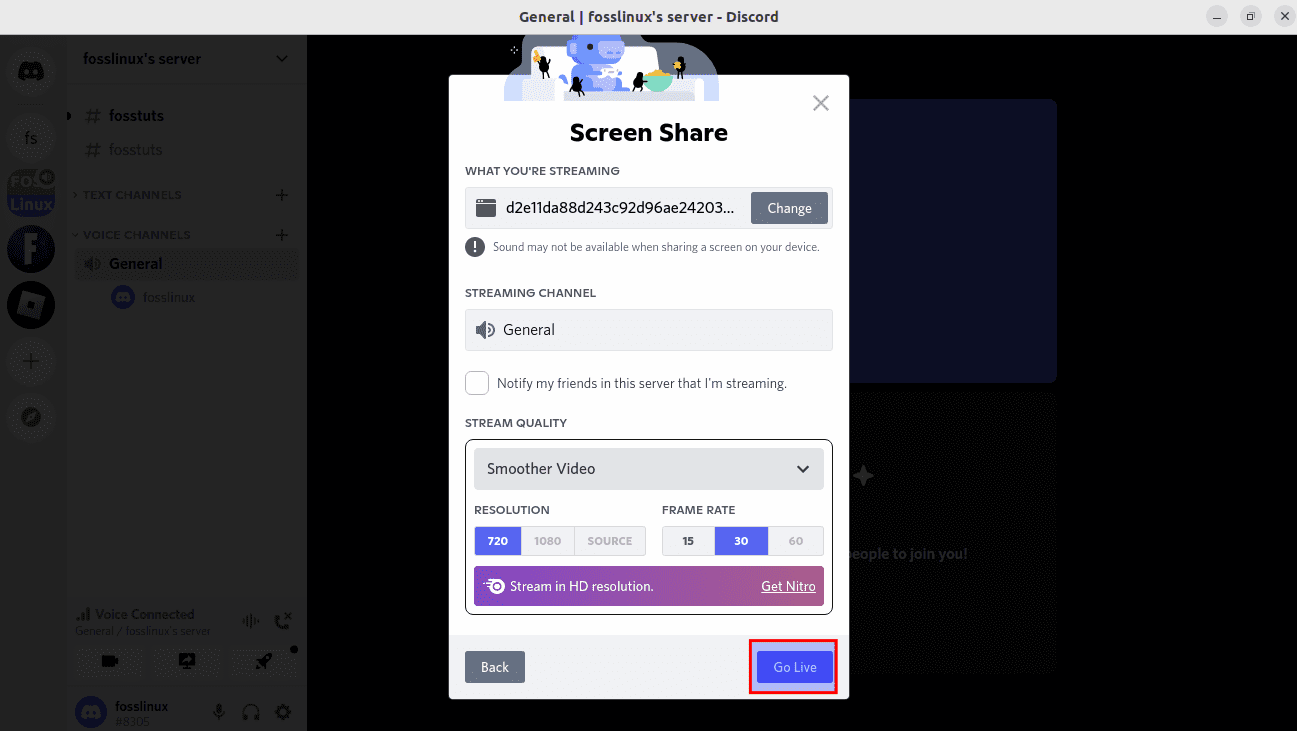Click the warning icon beside sound notice
Screen dimensions: 1297x731
point(475,247)
